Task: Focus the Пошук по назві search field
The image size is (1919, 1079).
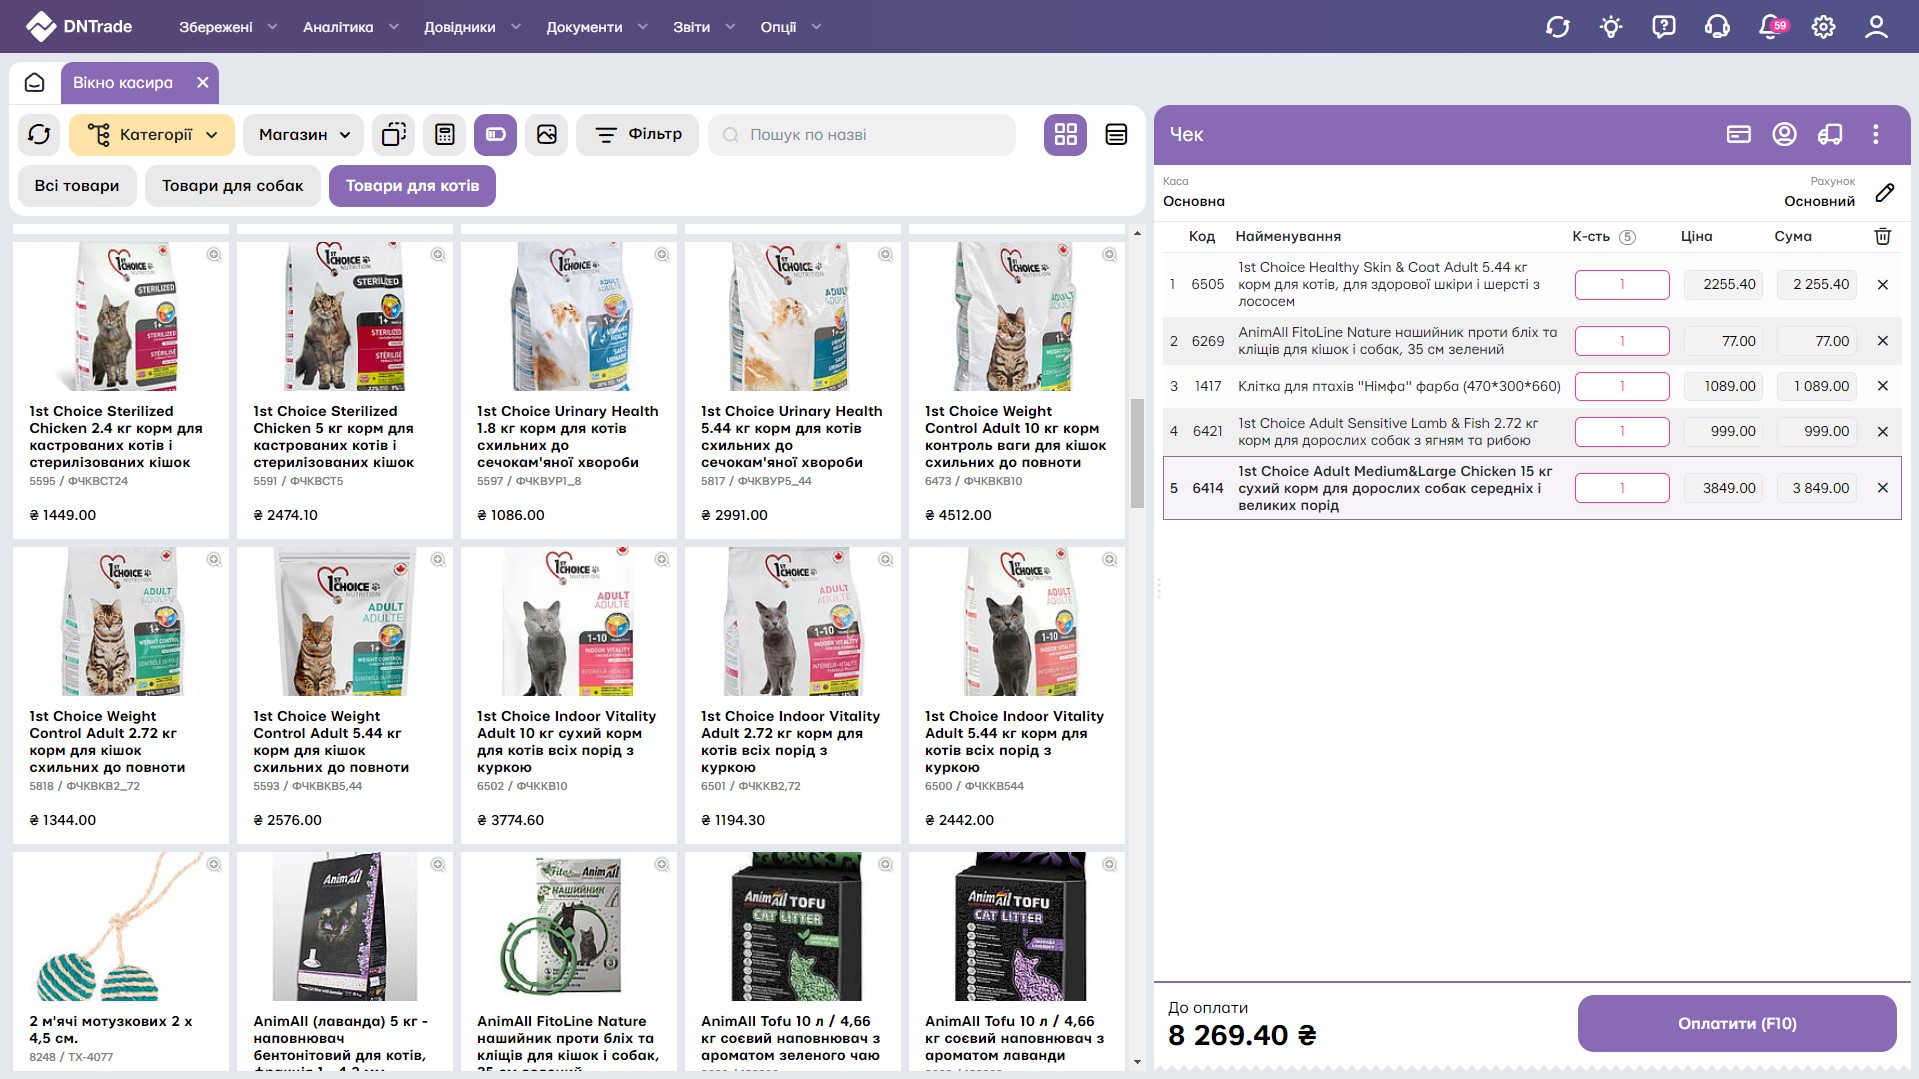Action: tap(862, 134)
